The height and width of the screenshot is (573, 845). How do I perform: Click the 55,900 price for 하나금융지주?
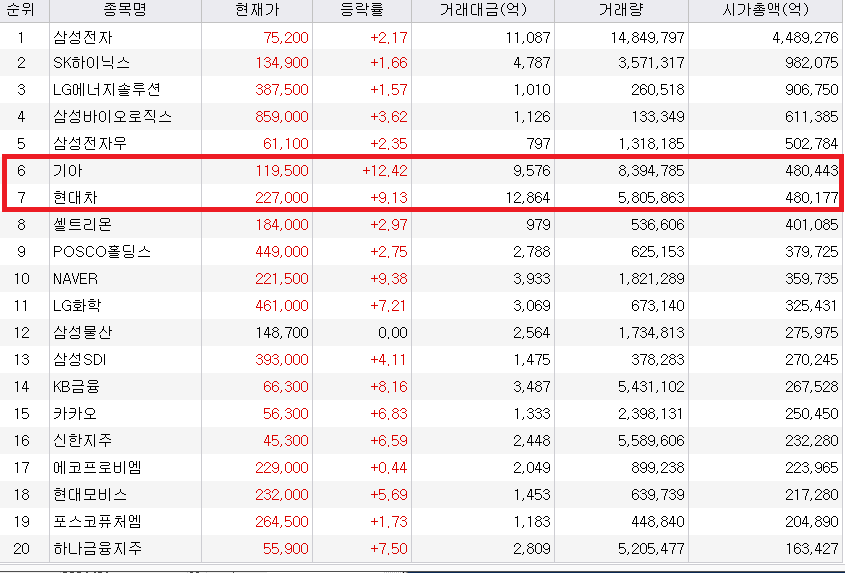[x=286, y=549]
